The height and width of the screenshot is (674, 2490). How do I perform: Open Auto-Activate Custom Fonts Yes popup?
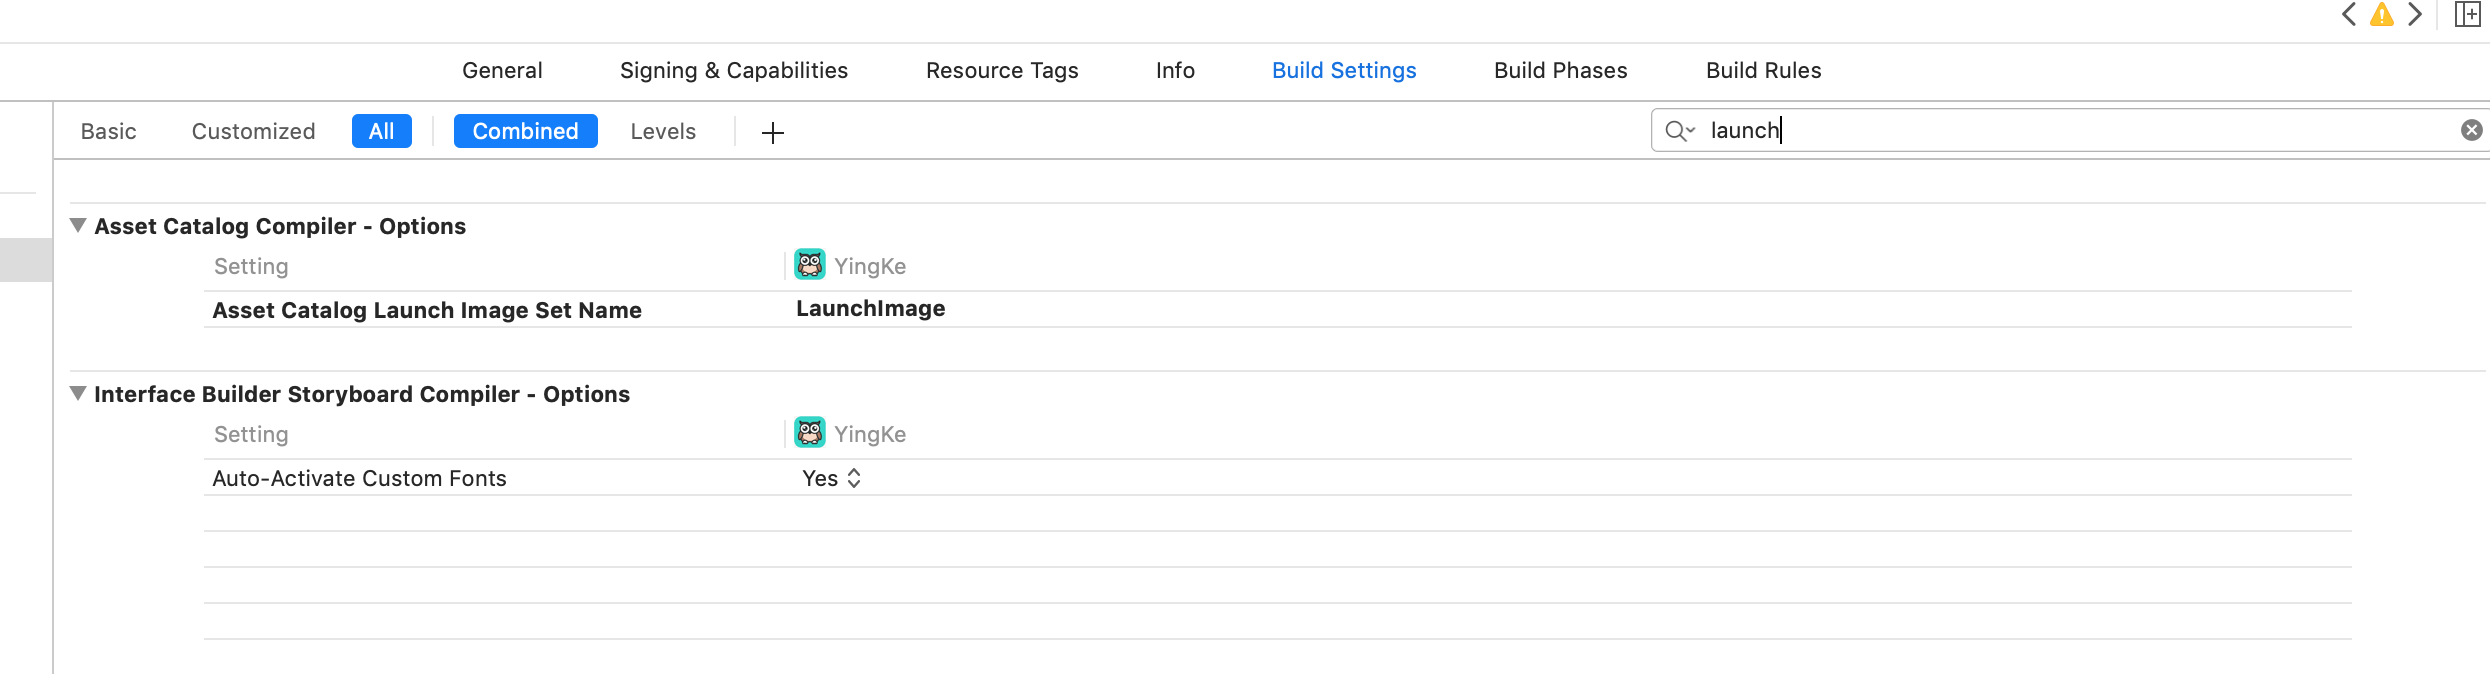click(832, 478)
